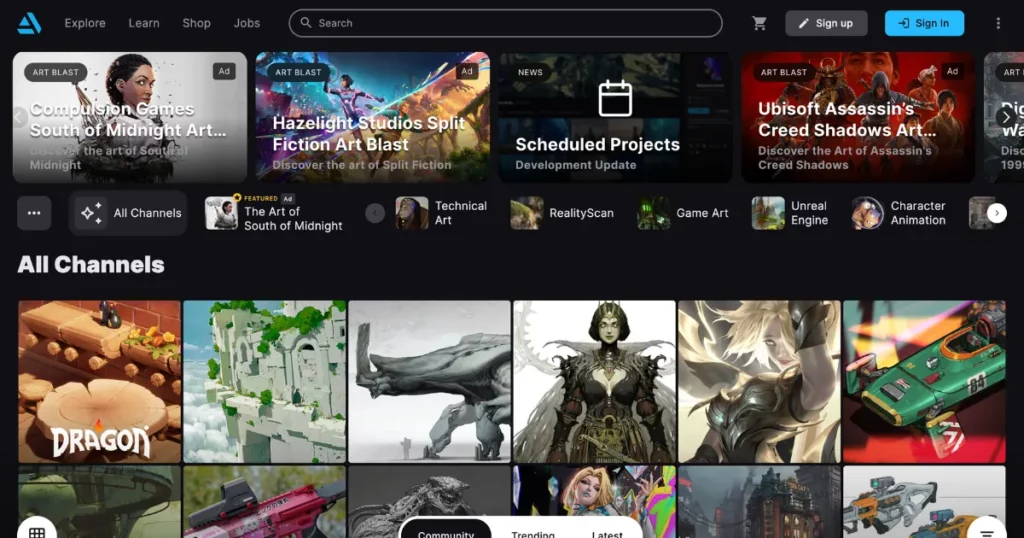Click the three-dots channel options button
Screen dimensions: 1024x538
[34, 213]
